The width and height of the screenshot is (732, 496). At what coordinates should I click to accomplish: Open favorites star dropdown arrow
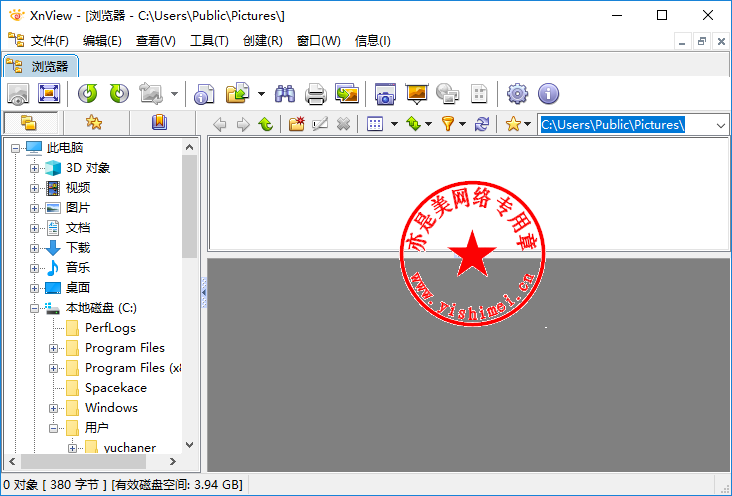pyautogui.click(x=528, y=124)
